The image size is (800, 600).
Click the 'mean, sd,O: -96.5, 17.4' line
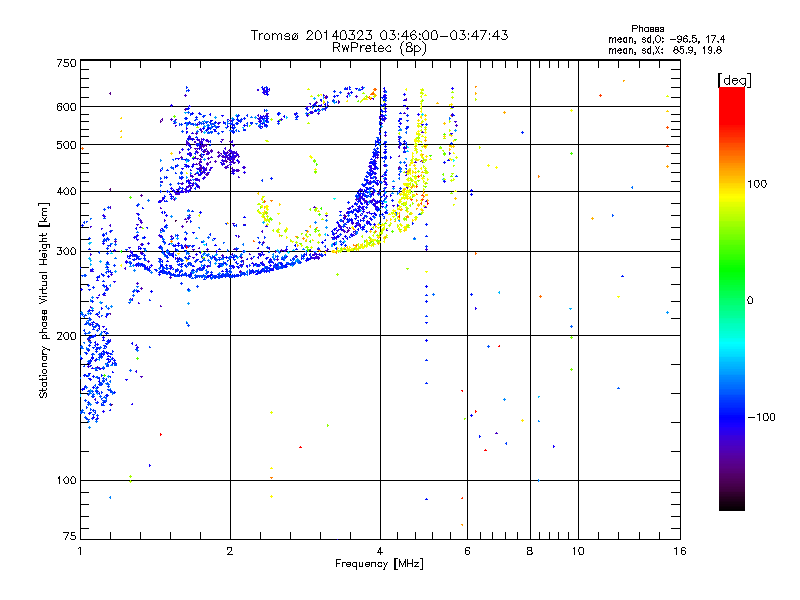point(666,39)
